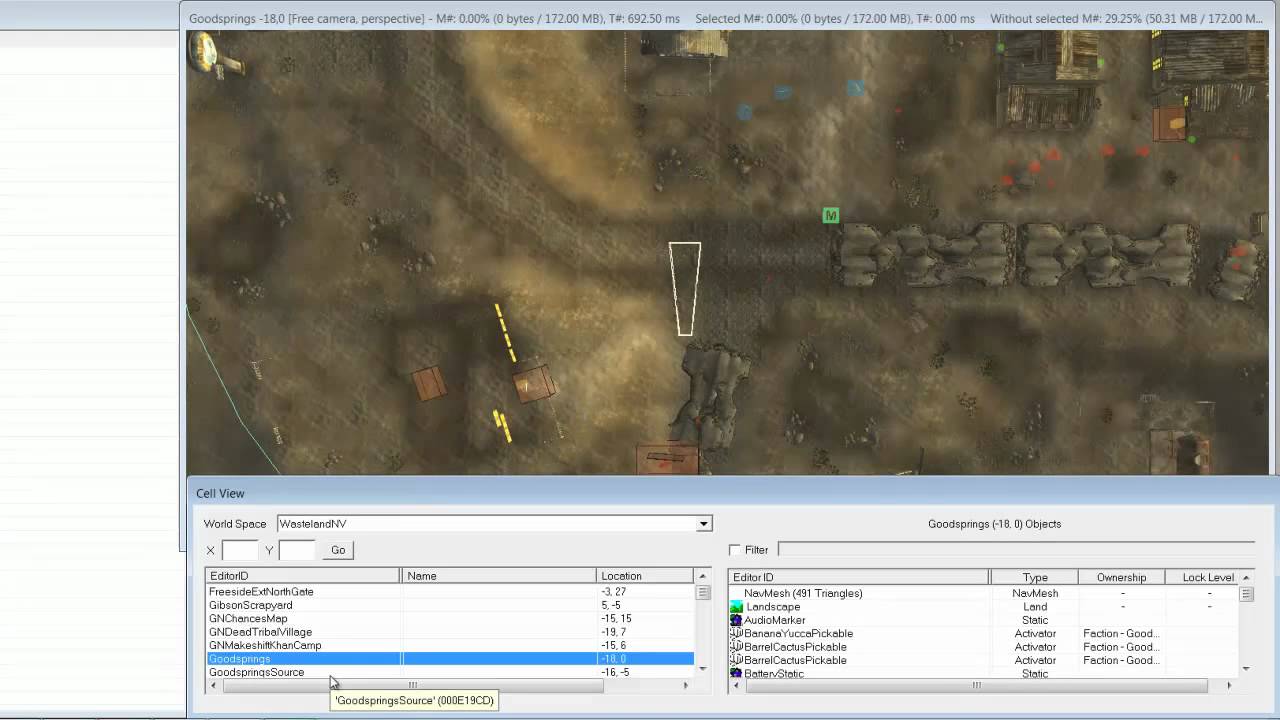Sort objects by Ownership column
The height and width of the screenshot is (720, 1280).
click(x=1121, y=577)
